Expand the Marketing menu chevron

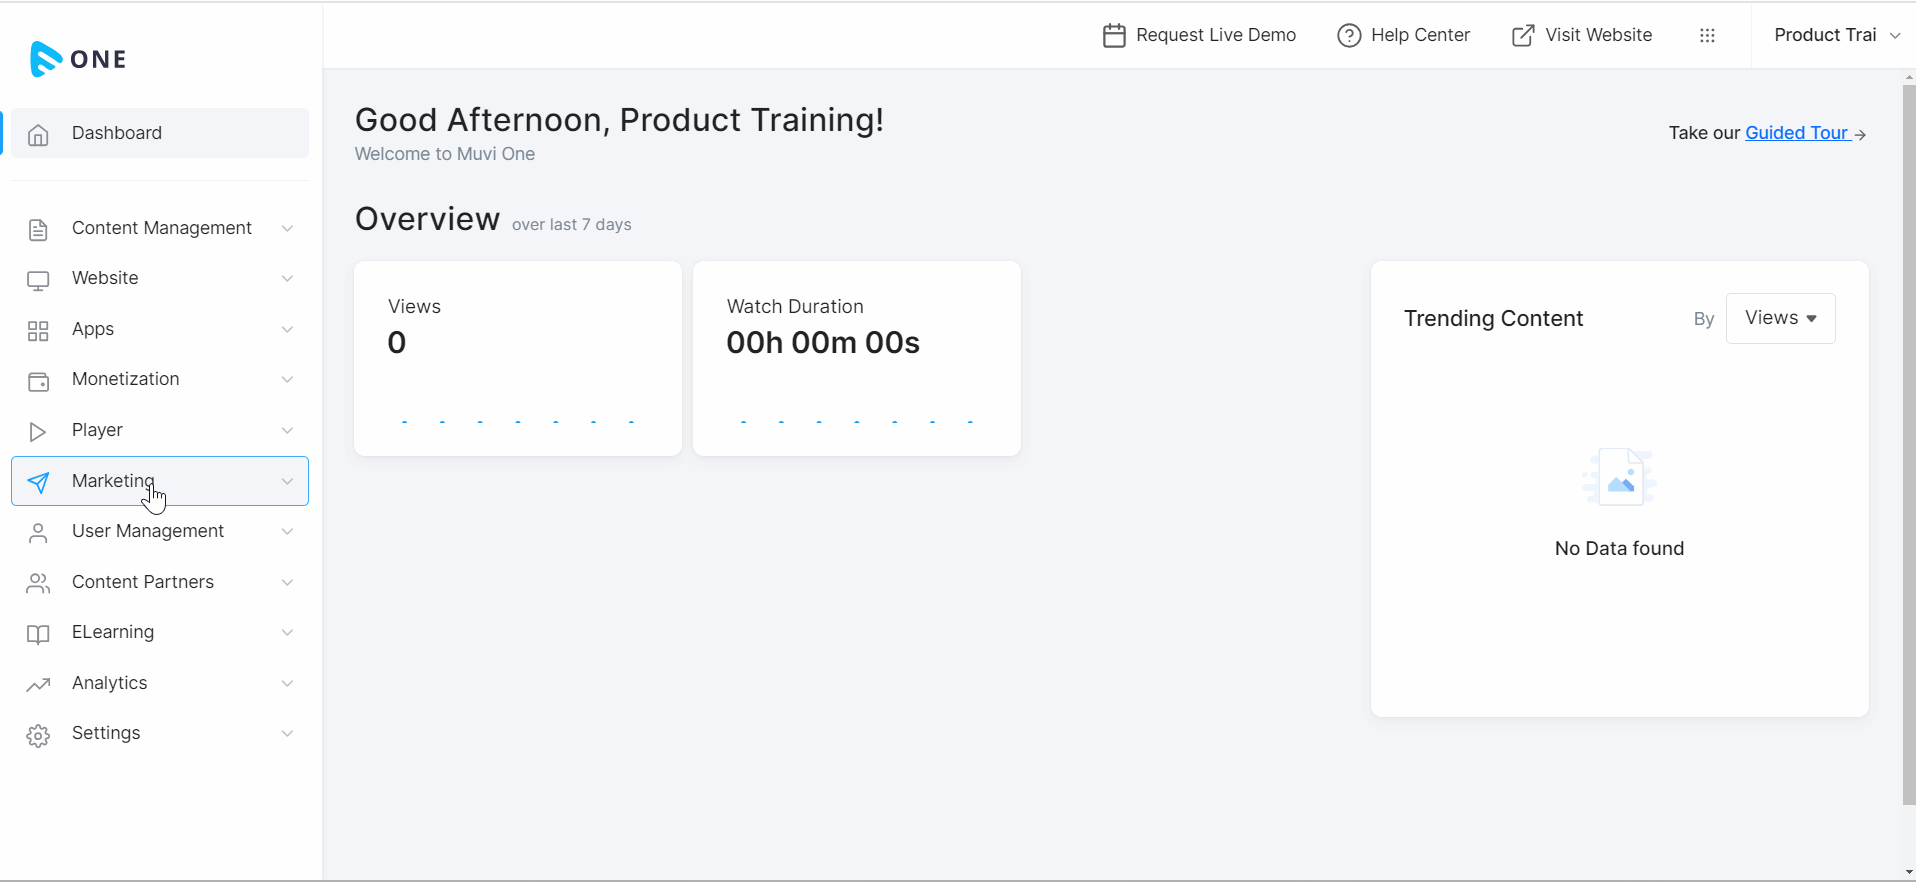(x=287, y=481)
